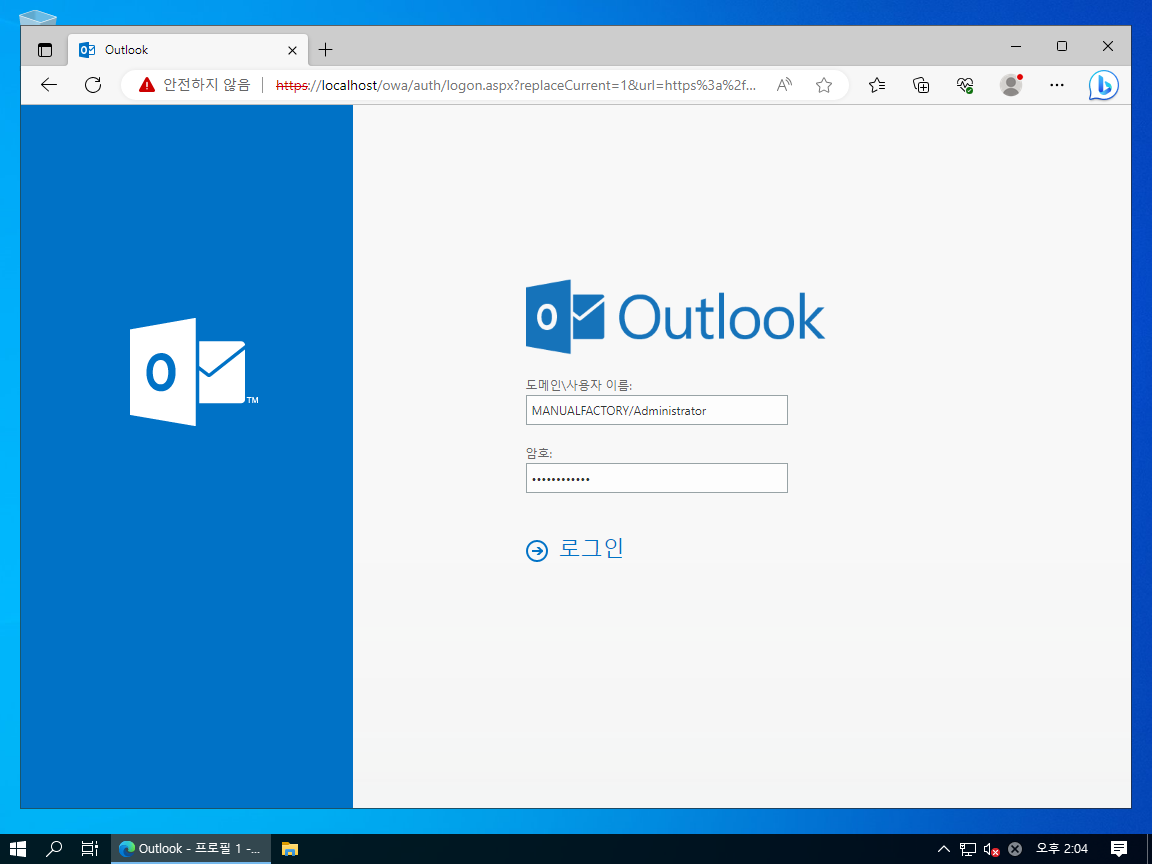
Task: Click the password input field
Action: pyautogui.click(x=657, y=478)
